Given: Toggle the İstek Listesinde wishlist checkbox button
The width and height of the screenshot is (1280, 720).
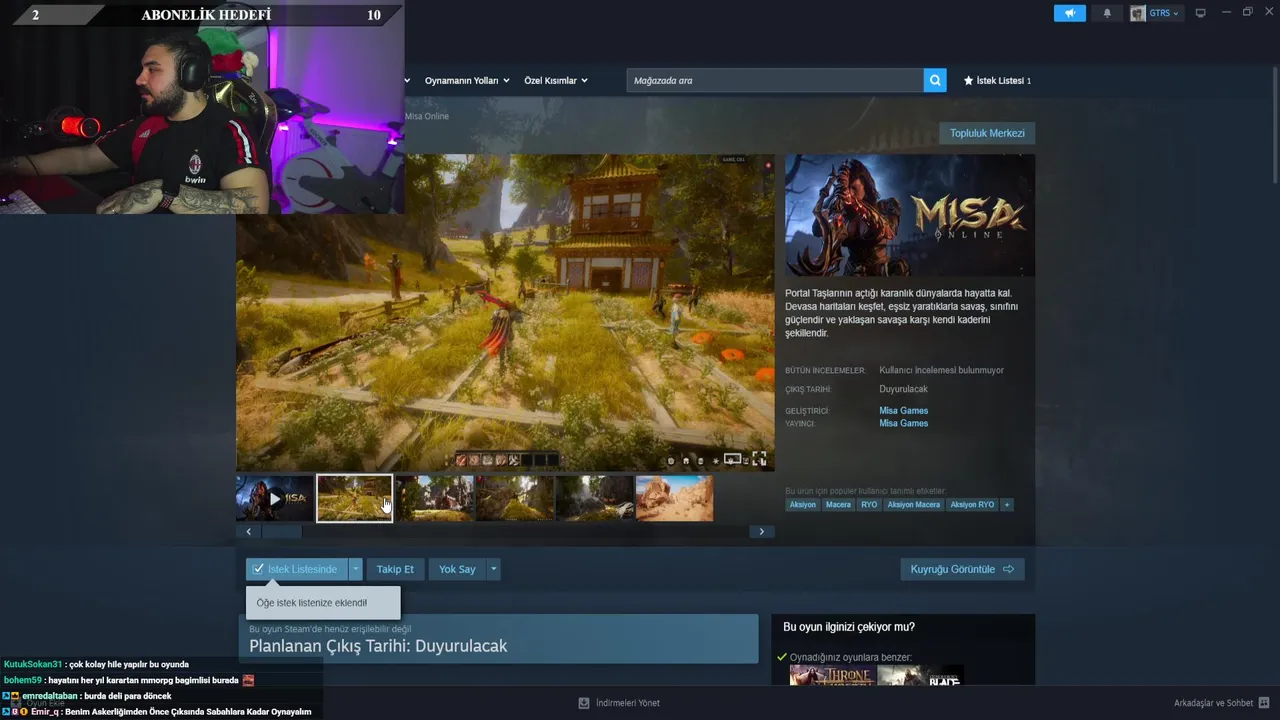Looking at the screenshot, I should coord(296,569).
